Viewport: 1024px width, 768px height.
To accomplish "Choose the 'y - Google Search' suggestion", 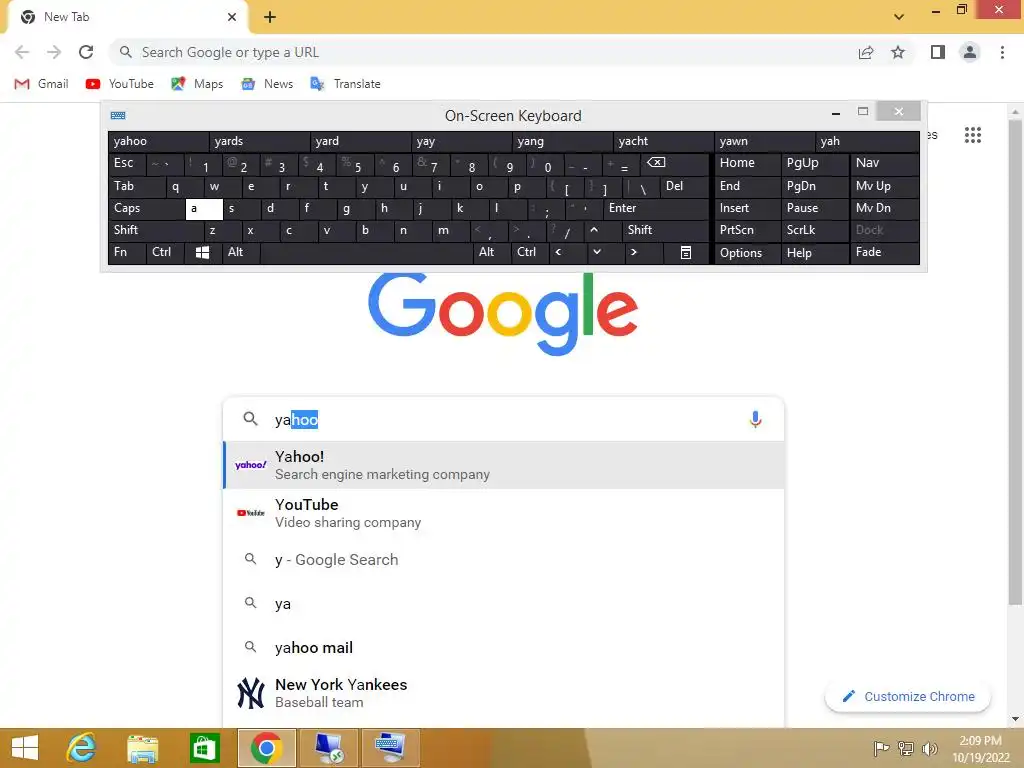I will click(503, 560).
